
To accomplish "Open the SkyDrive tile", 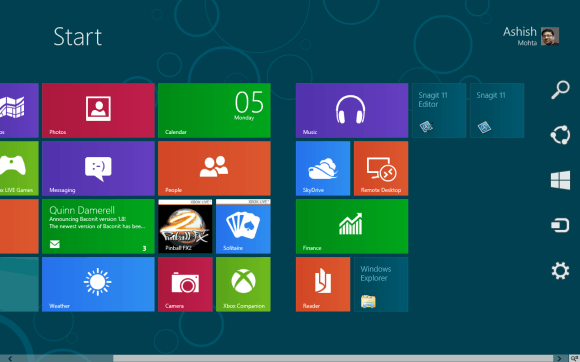I will click(x=323, y=168).
